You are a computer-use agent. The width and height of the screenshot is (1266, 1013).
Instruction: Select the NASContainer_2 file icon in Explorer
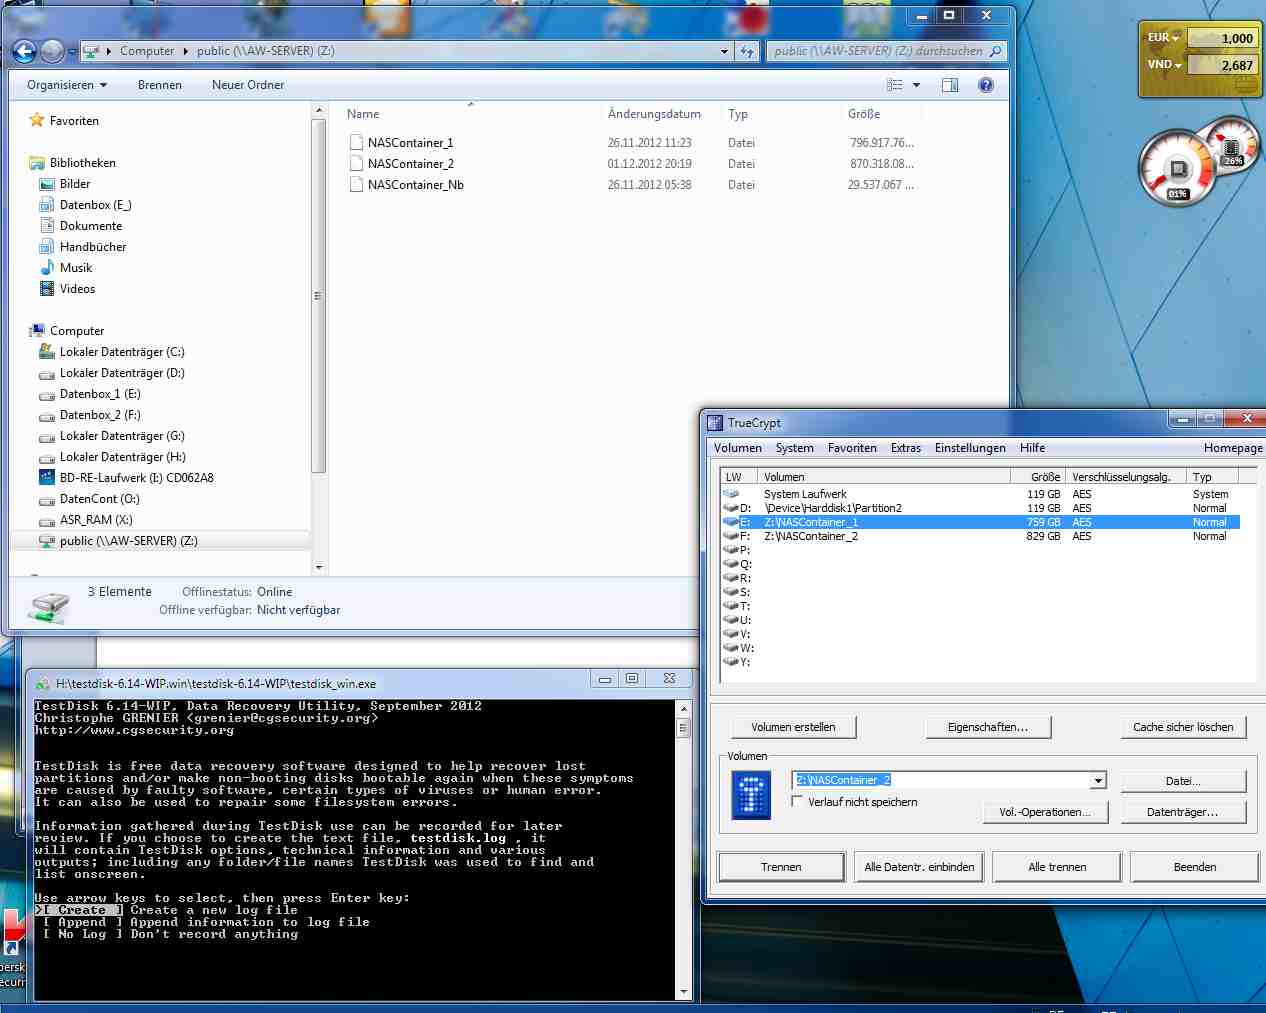click(356, 163)
